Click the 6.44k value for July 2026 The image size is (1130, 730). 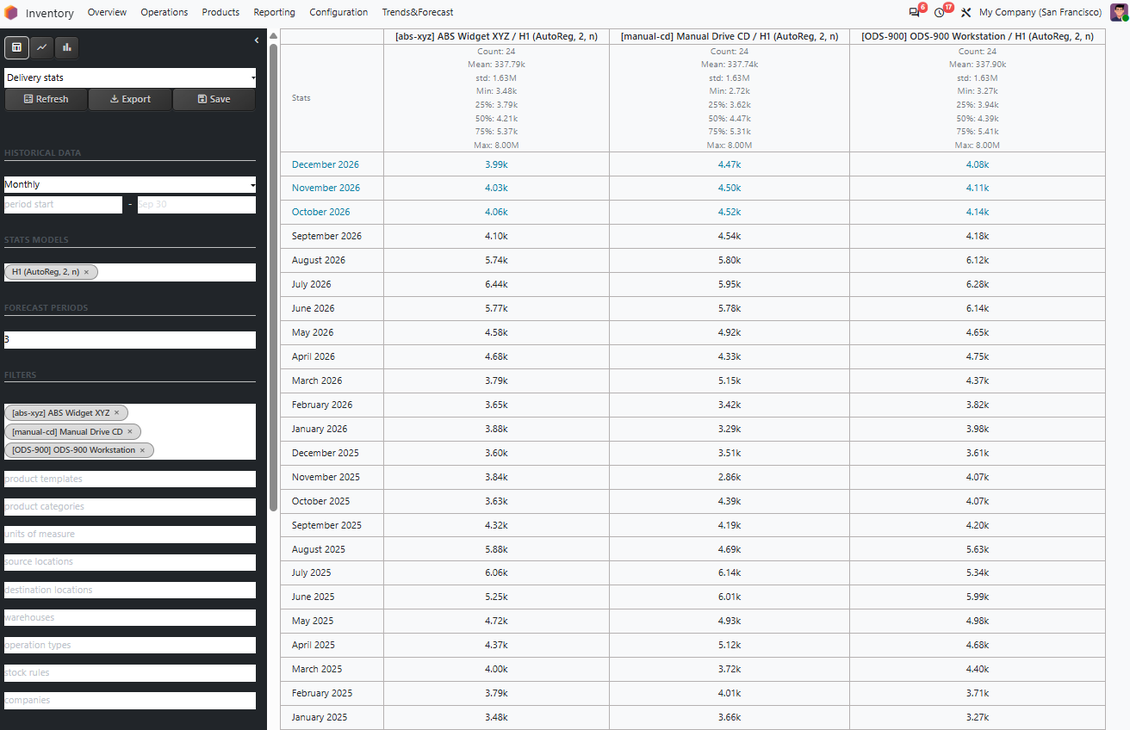(497, 285)
